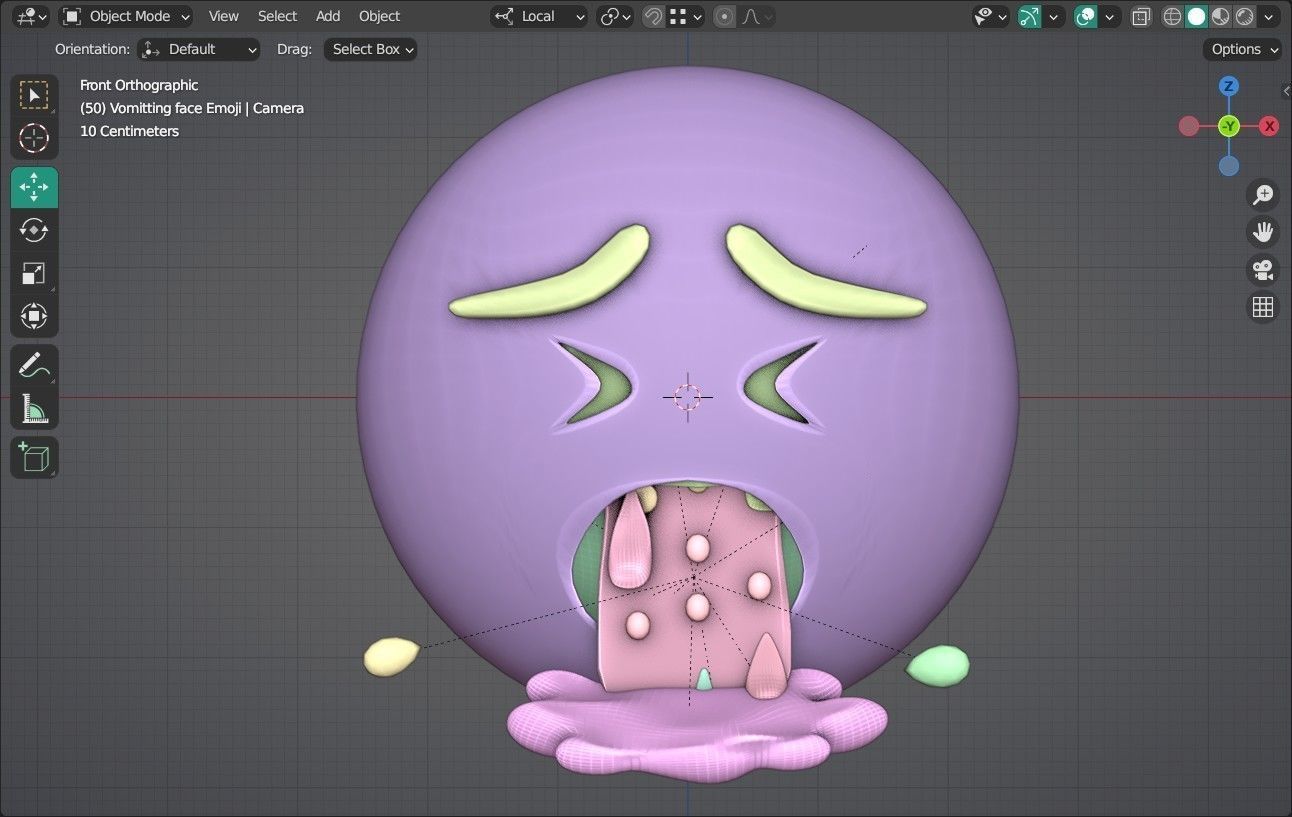Screen dimensions: 1292x817
Task: Expand the overlay options arrow
Action: 1110,16
